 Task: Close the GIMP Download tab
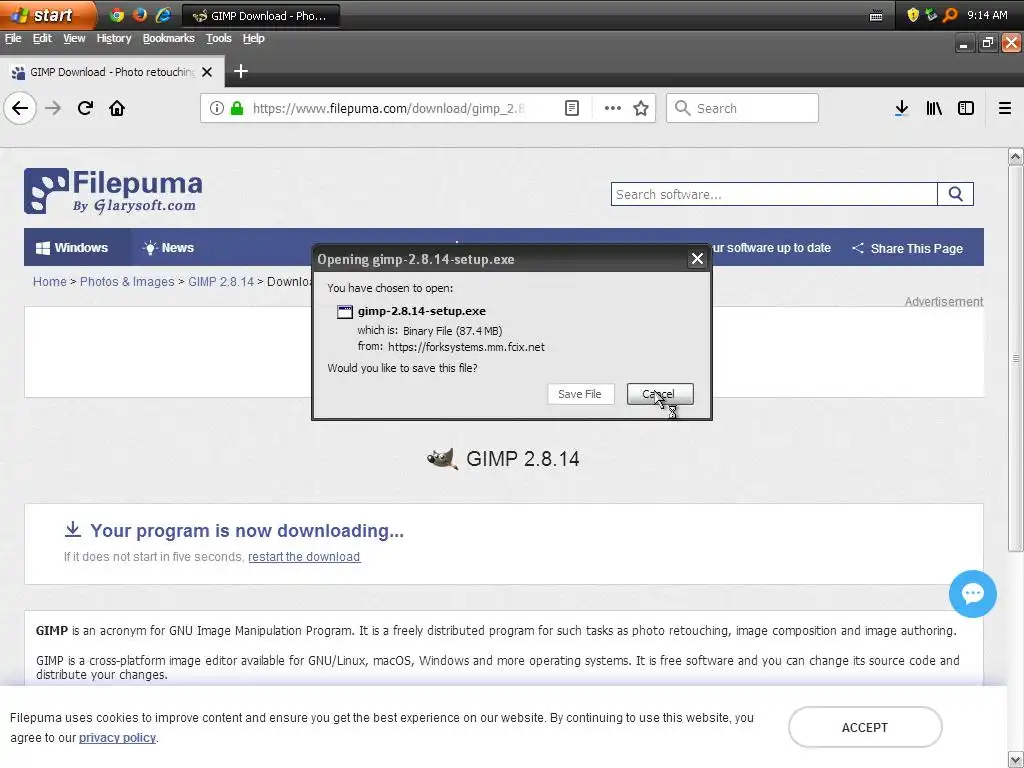pyautogui.click(x=207, y=72)
